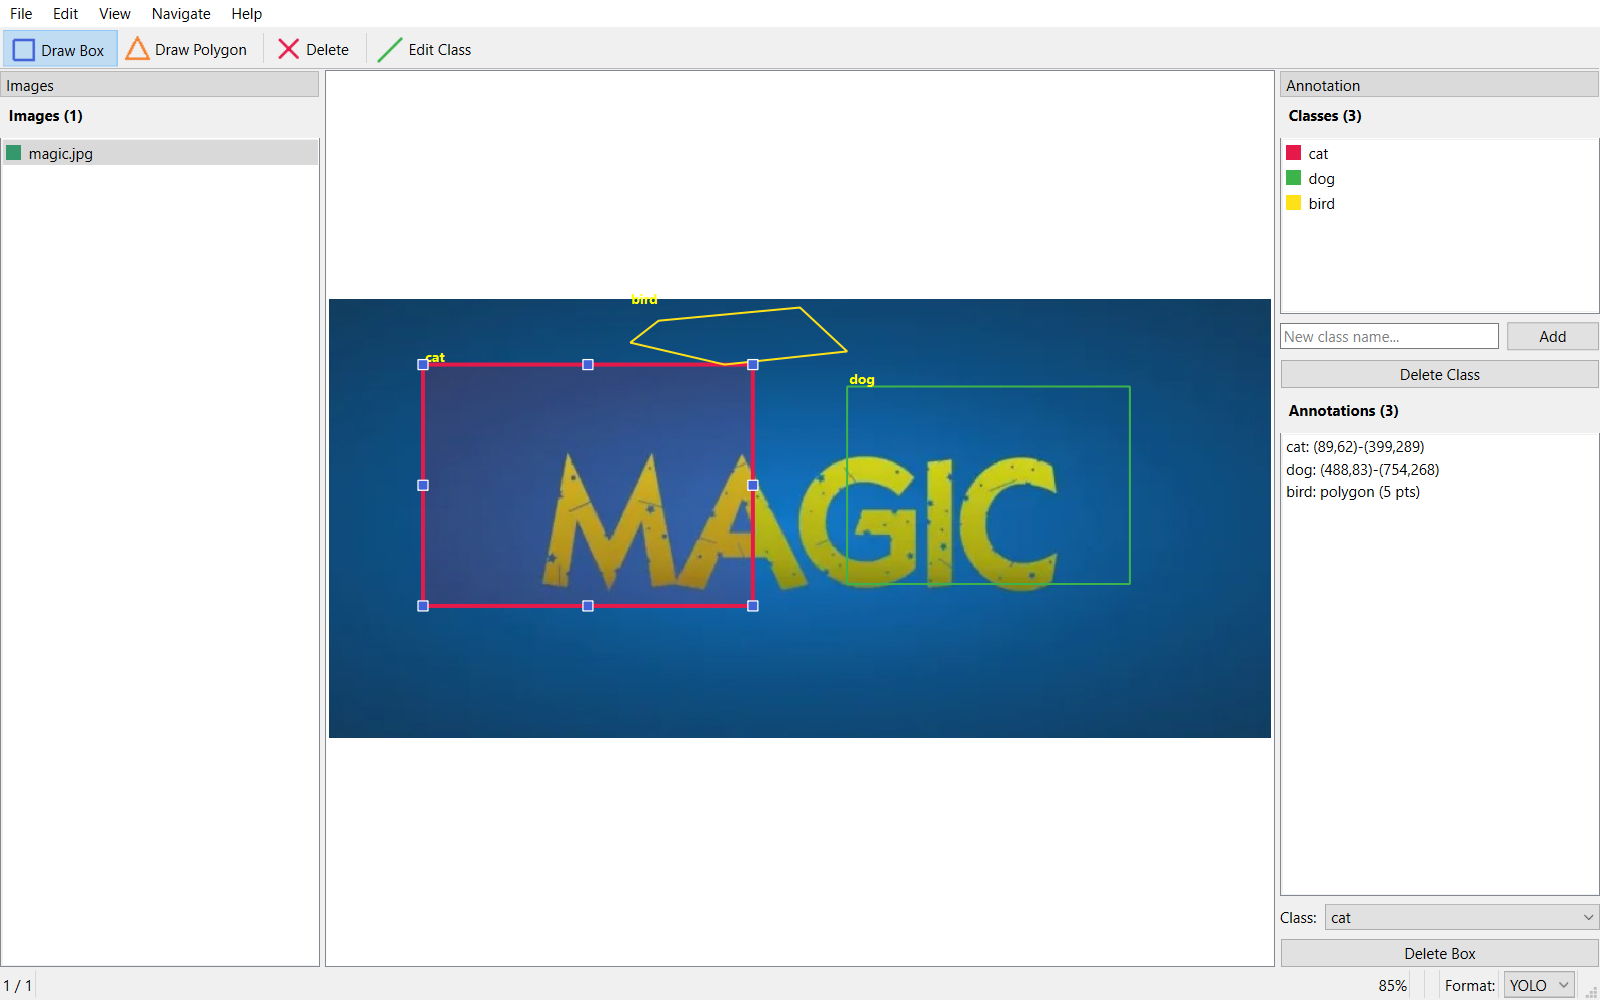
Task: Expand the Class dropdown showing cat
Action: click(1461, 918)
